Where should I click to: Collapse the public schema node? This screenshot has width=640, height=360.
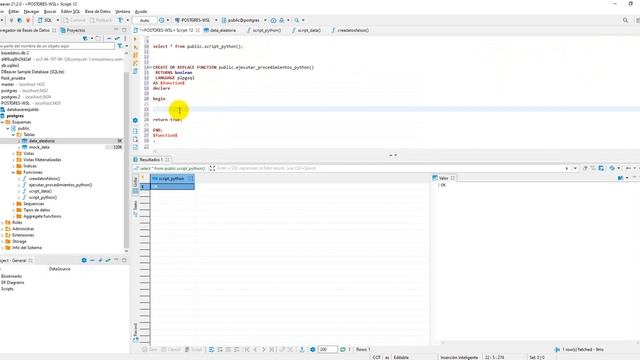pyautogui.click(x=8, y=128)
